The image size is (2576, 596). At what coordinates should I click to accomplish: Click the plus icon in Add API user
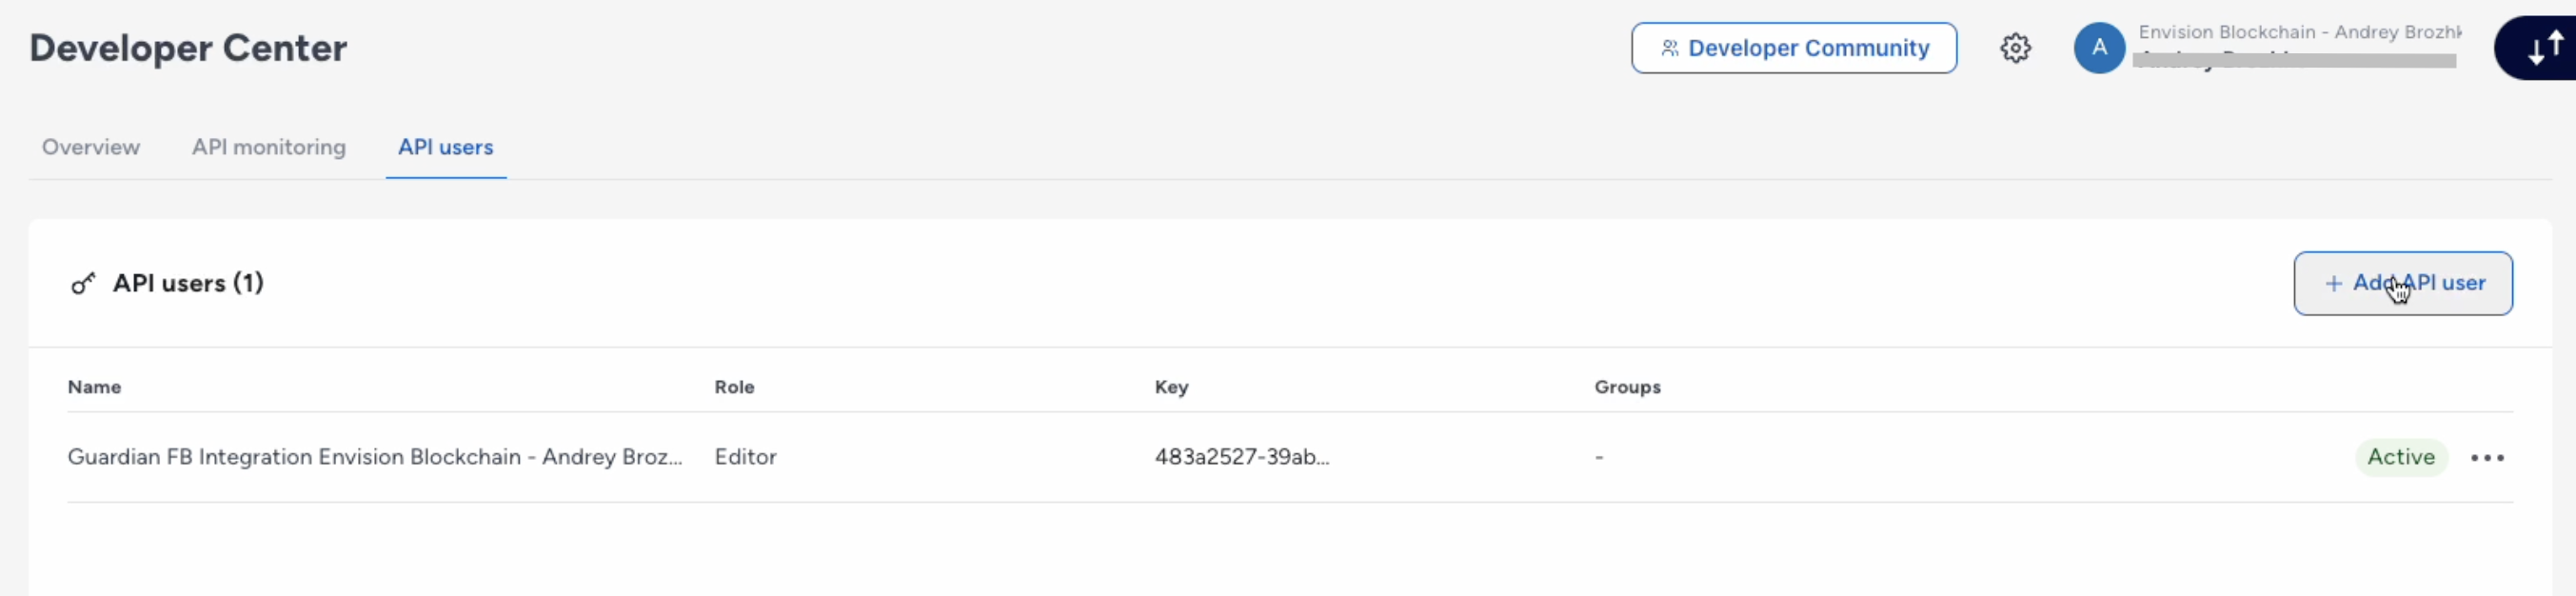2333,284
